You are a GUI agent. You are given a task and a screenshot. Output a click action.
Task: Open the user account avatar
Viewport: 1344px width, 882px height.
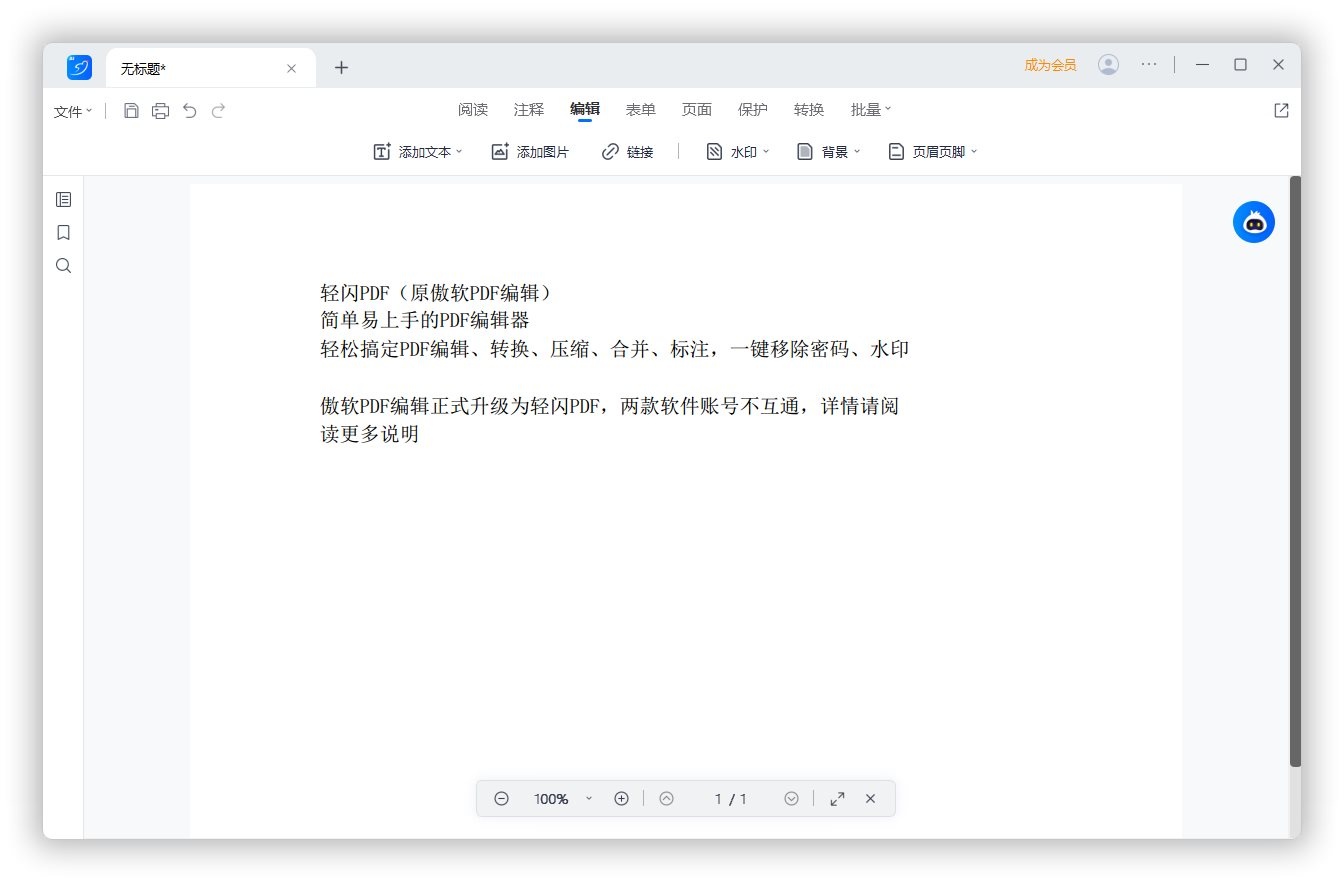click(x=1108, y=64)
